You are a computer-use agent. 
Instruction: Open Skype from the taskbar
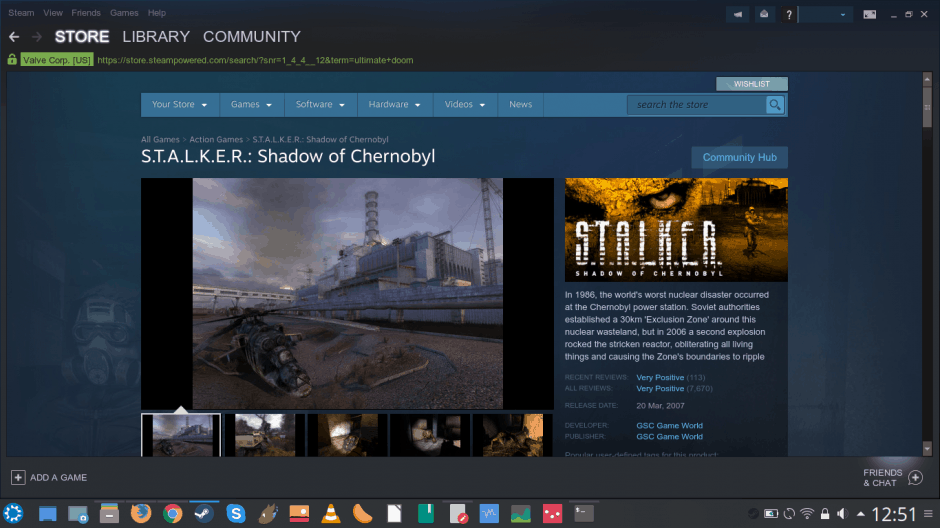pos(236,514)
